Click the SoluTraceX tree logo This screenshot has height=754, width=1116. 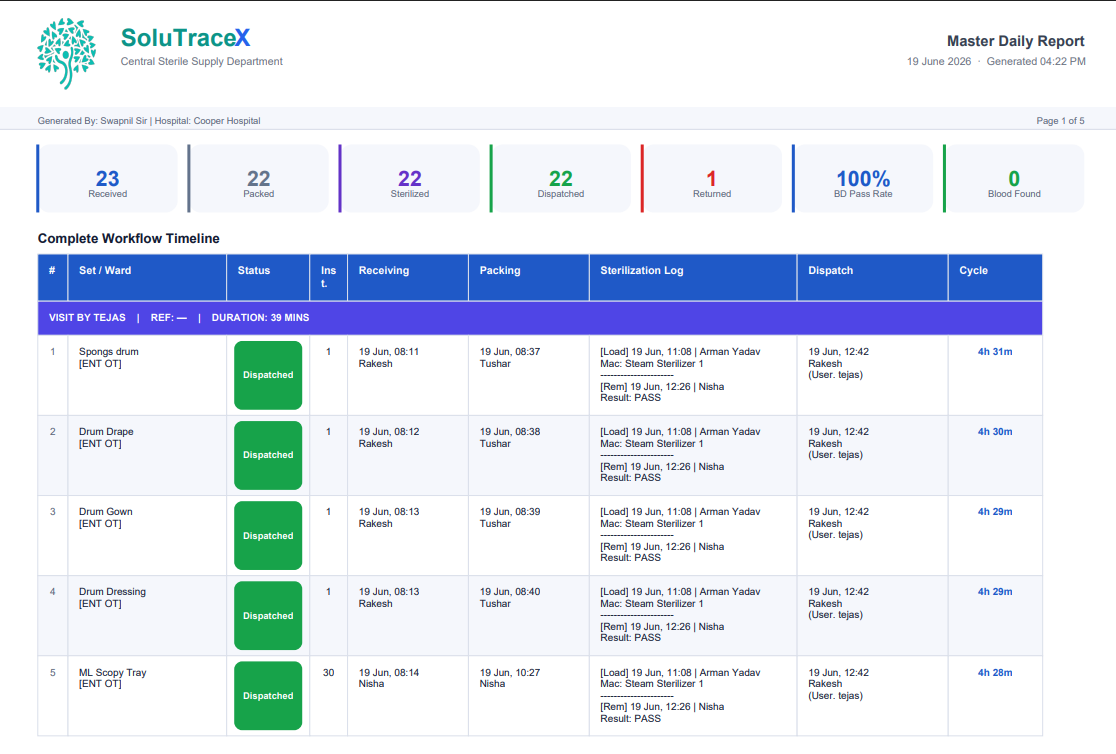[67, 53]
